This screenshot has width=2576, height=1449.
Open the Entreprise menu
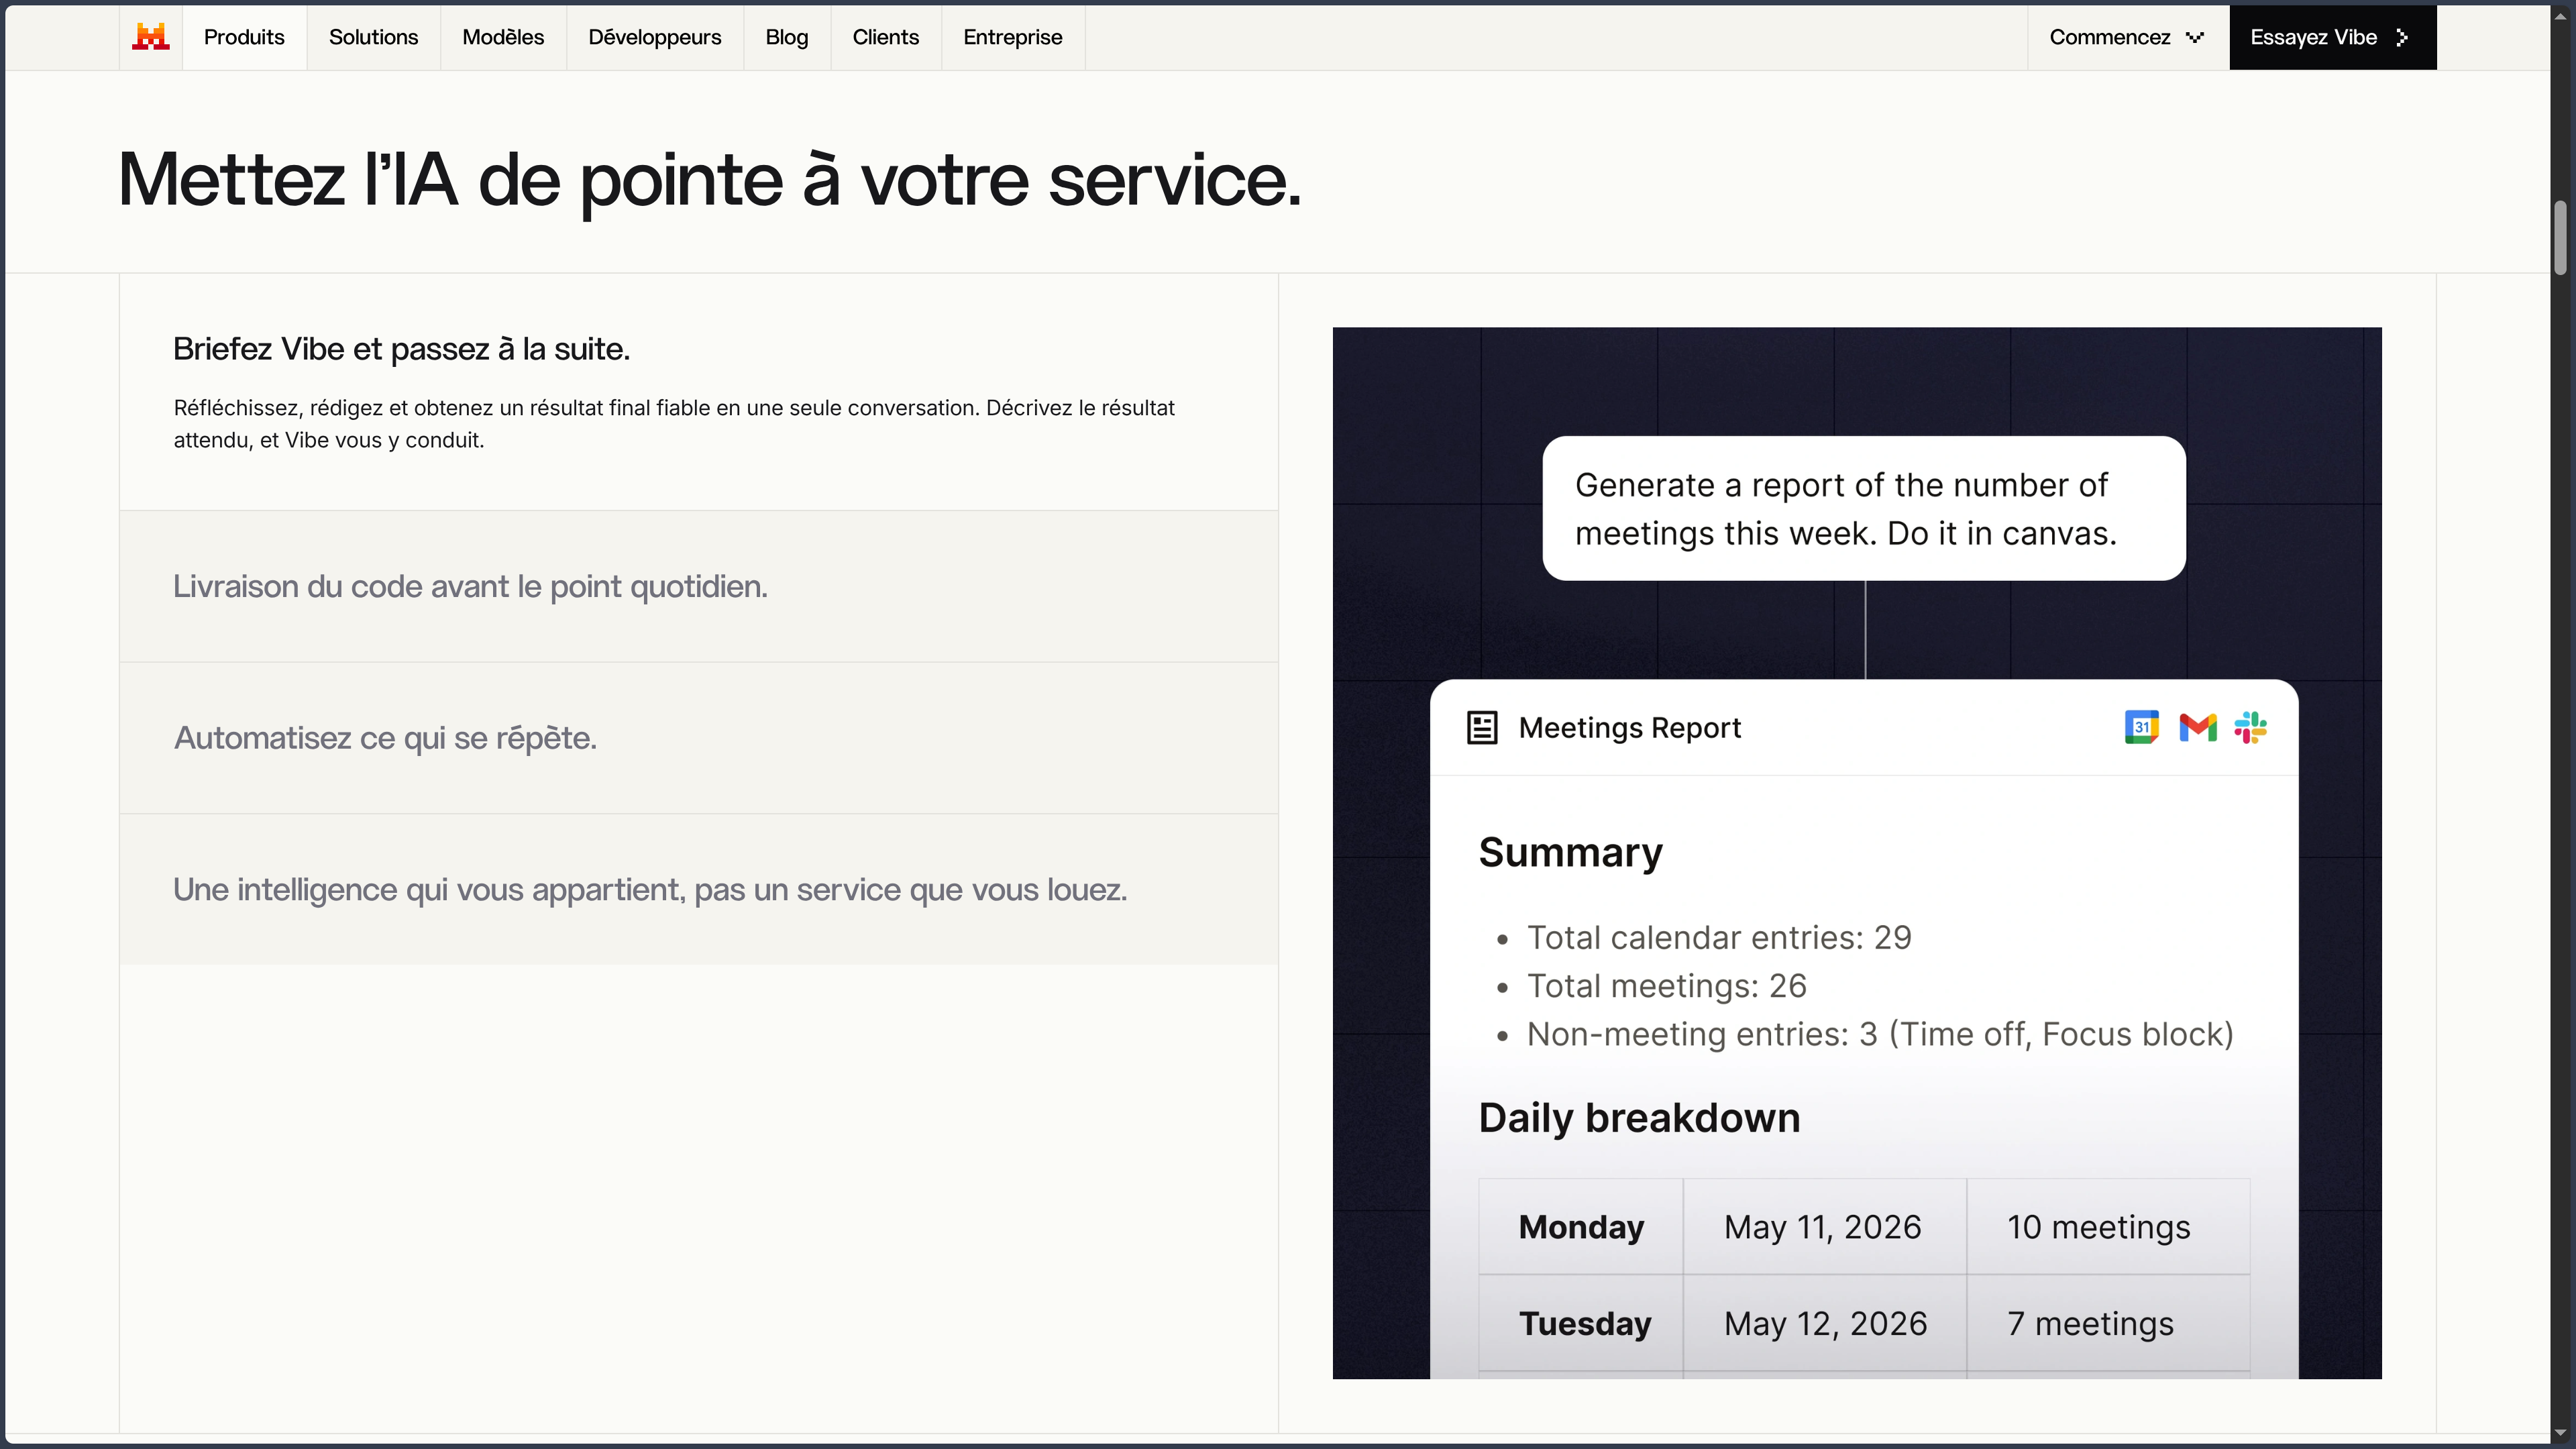coord(1013,37)
